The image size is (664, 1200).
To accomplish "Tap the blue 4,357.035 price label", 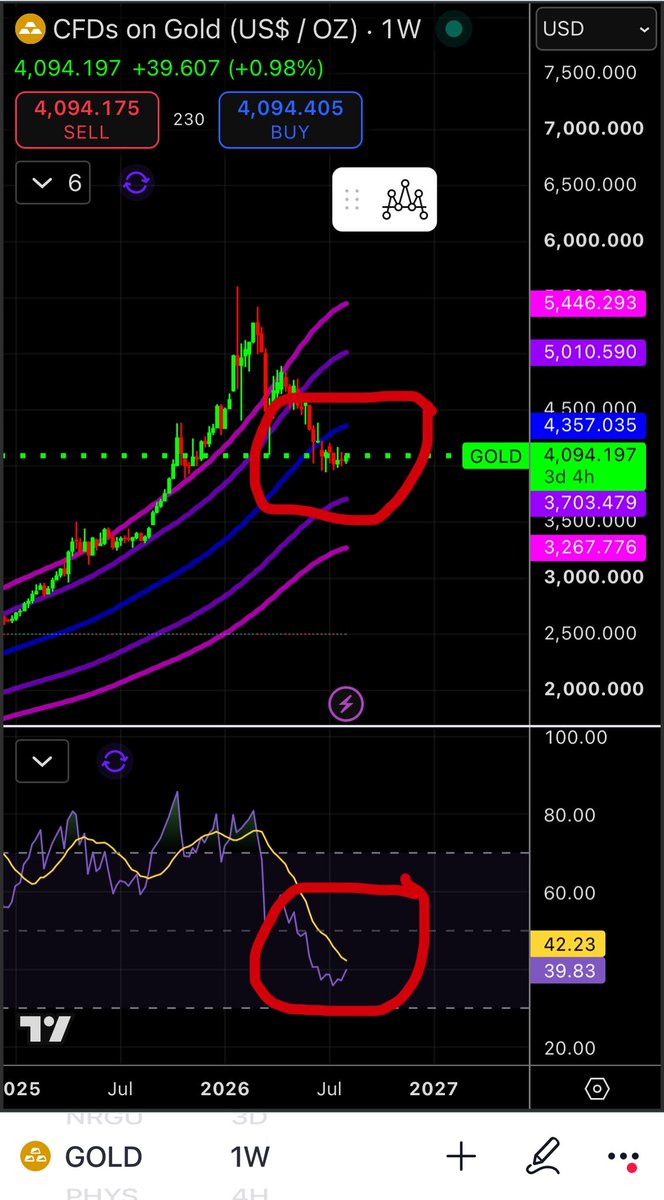I will point(590,425).
